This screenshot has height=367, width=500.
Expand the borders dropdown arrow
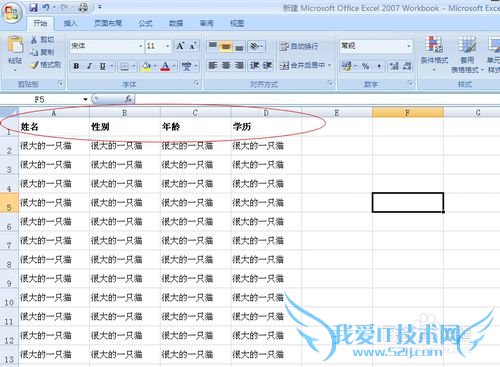tap(134, 66)
